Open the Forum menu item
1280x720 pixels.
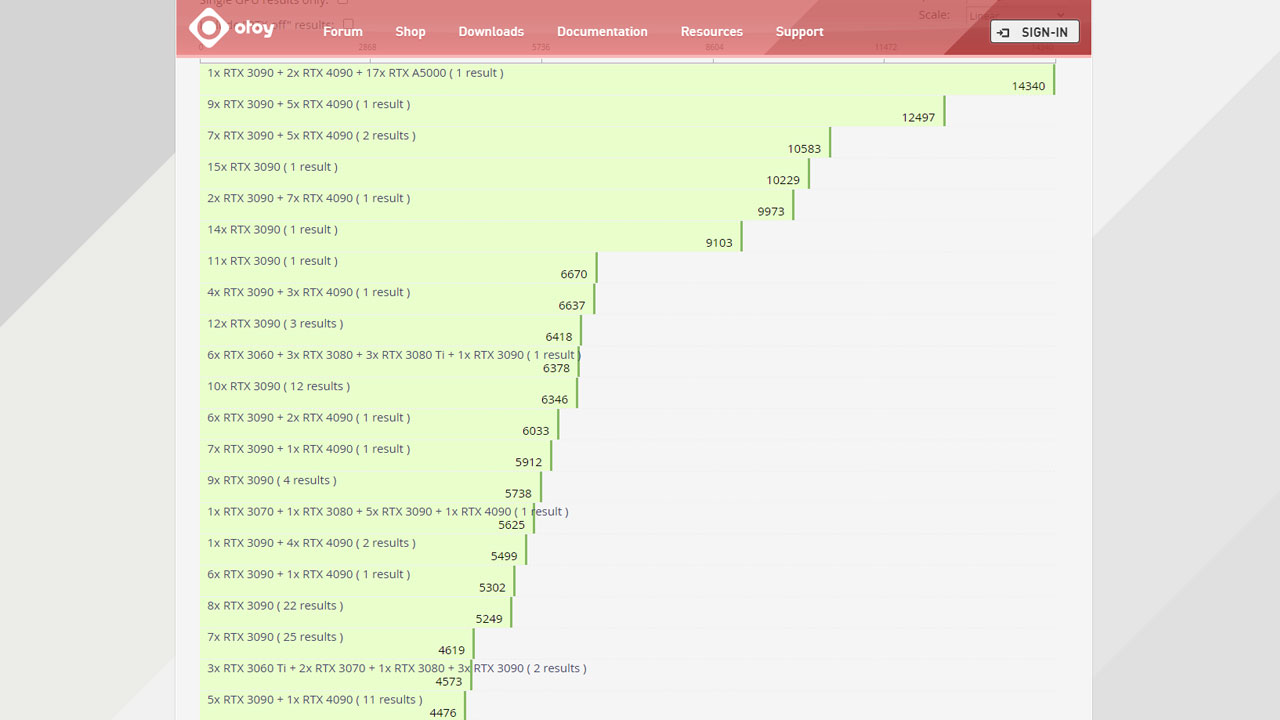343,32
